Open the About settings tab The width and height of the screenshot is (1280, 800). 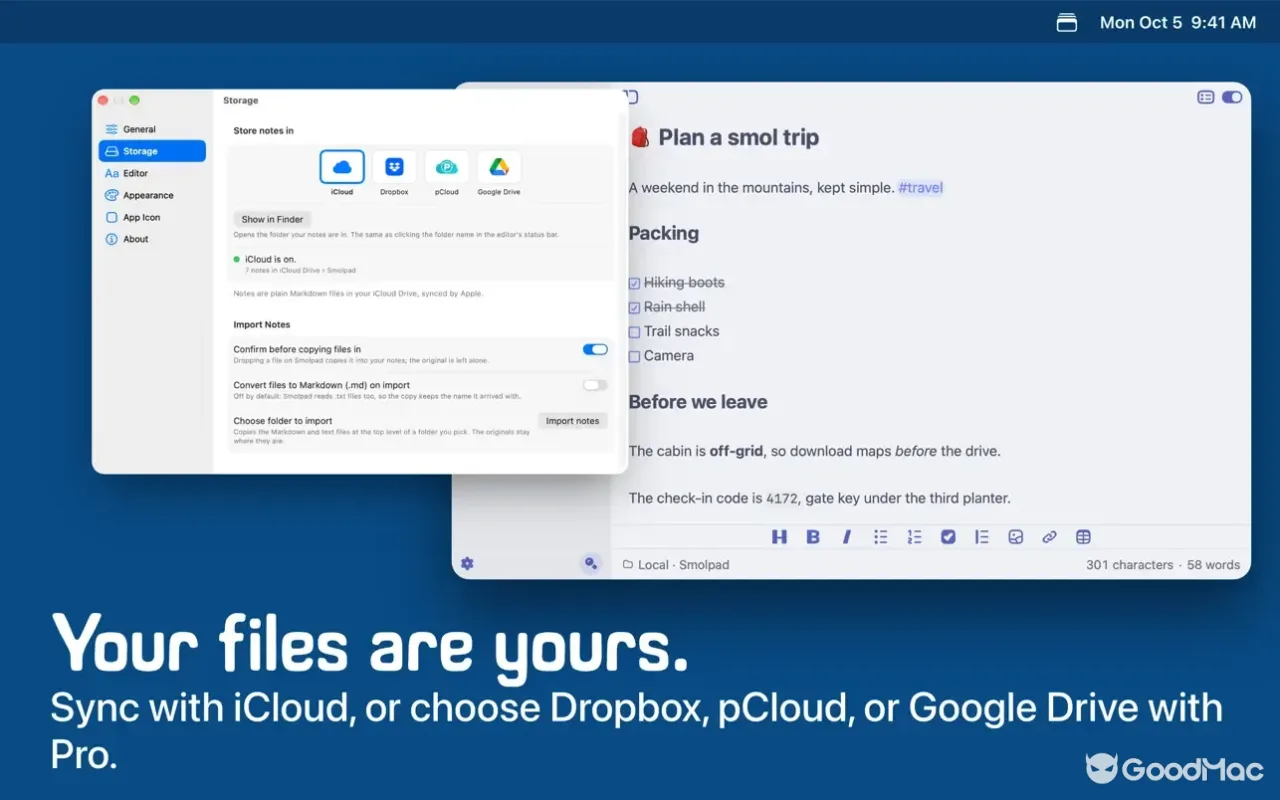[x=152, y=239]
